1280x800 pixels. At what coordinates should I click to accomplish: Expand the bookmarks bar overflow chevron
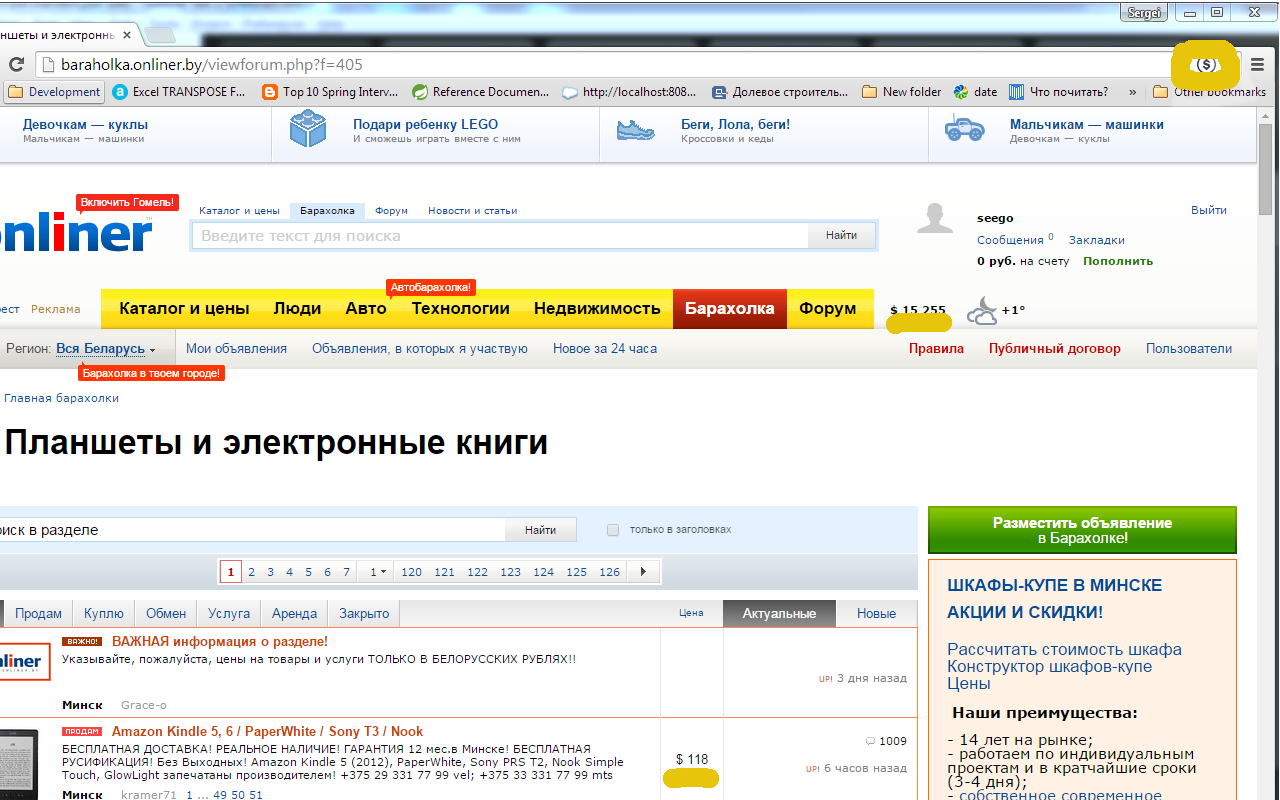1131,91
